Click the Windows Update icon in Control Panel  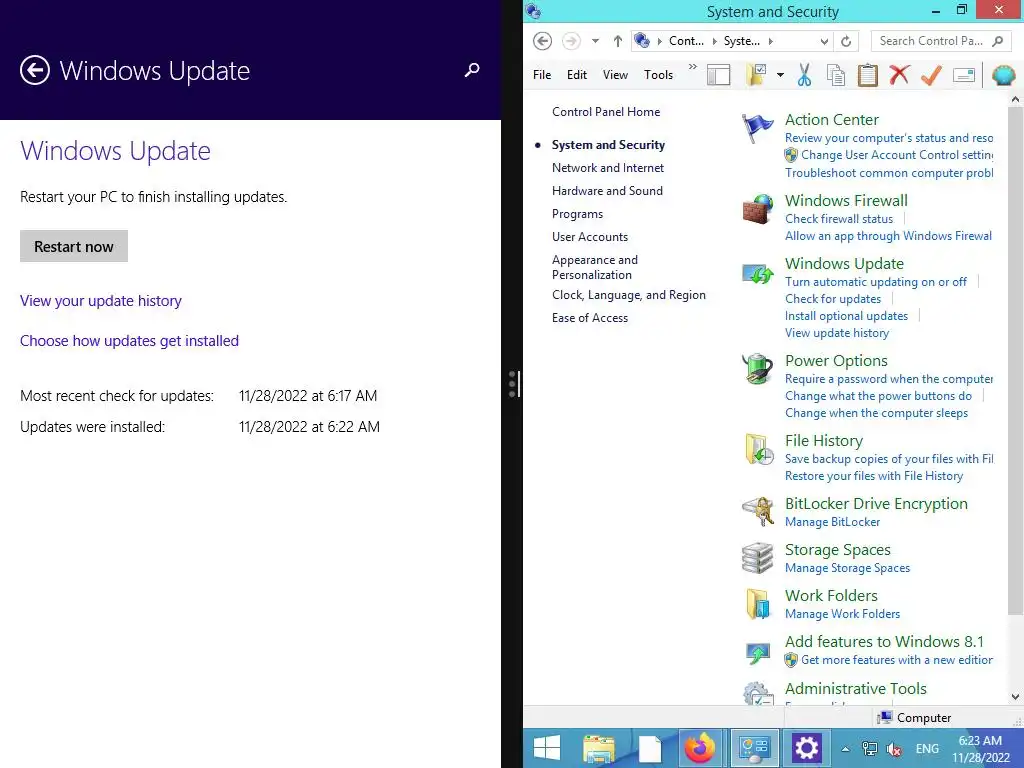click(x=758, y=273)
